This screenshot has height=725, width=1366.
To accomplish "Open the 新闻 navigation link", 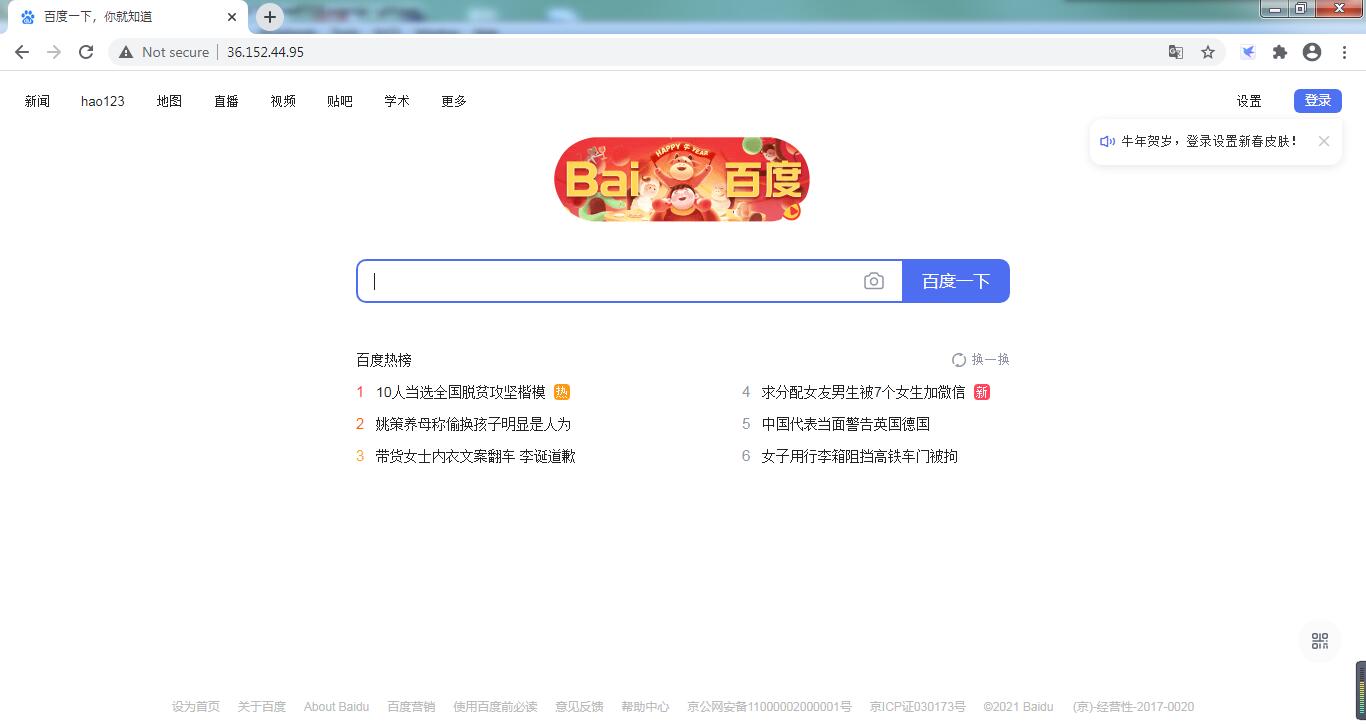I will coord(37,101).
